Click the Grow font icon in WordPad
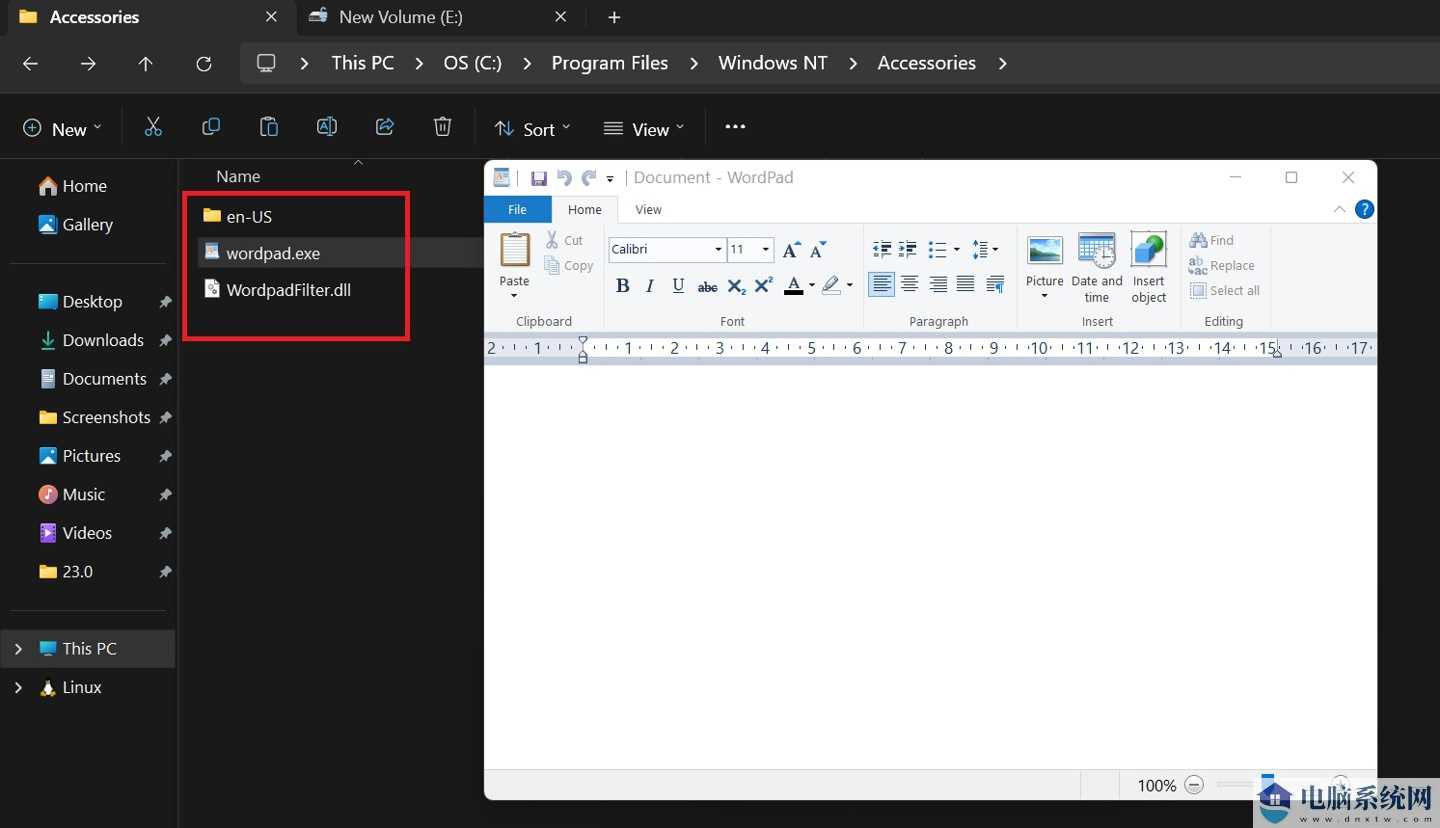 [x=791, y=249]
